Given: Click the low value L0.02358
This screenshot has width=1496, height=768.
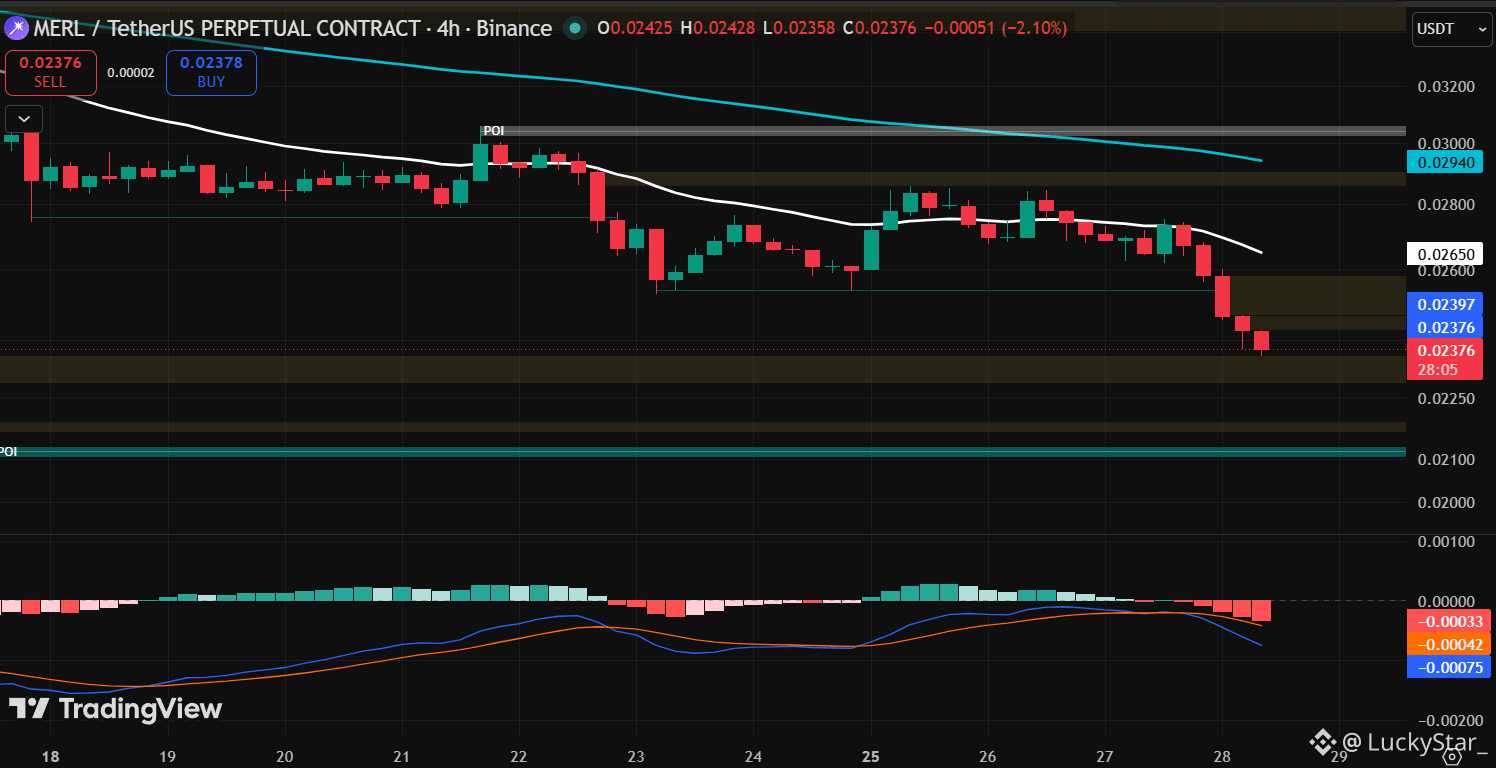Looking at the screenshot, I should pos(797,29).
